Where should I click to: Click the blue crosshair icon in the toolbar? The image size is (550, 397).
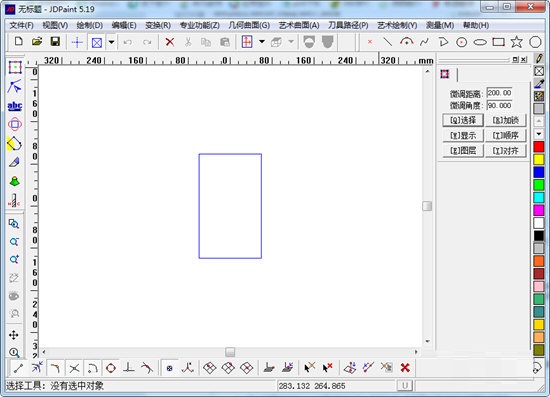click(x=77, y=42)
